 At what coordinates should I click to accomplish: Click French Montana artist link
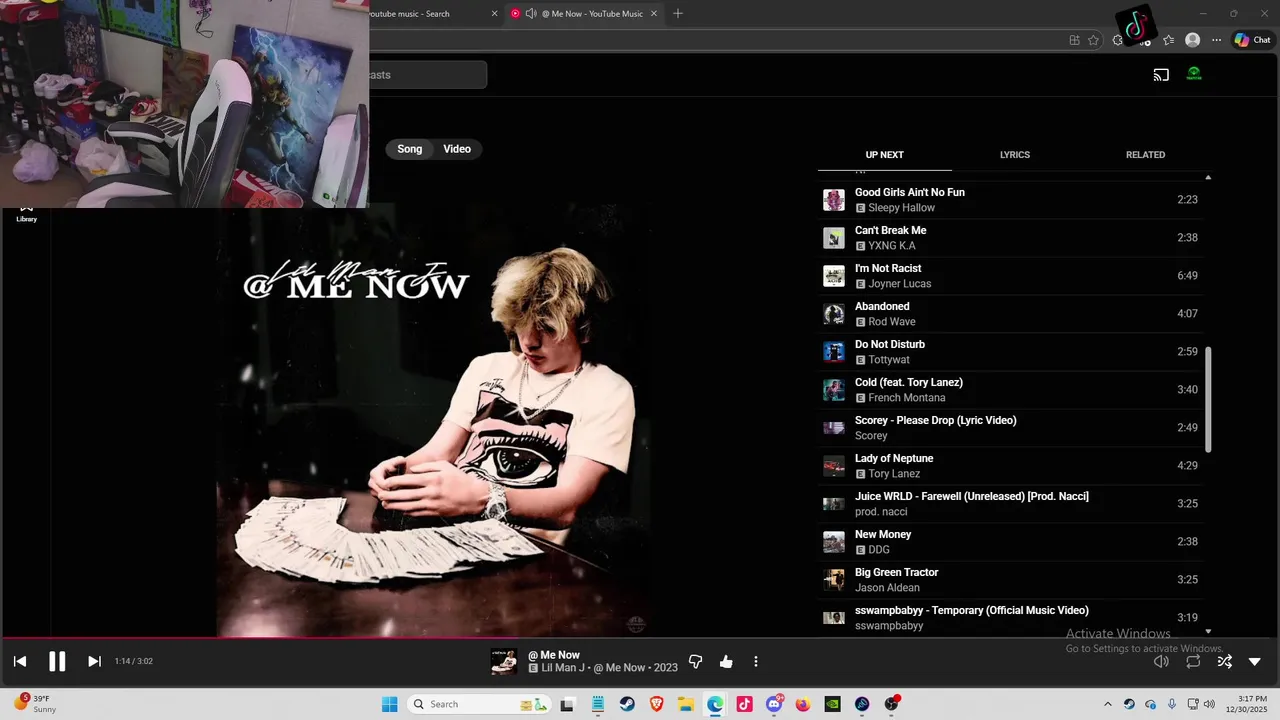click(x=906, y=398)
